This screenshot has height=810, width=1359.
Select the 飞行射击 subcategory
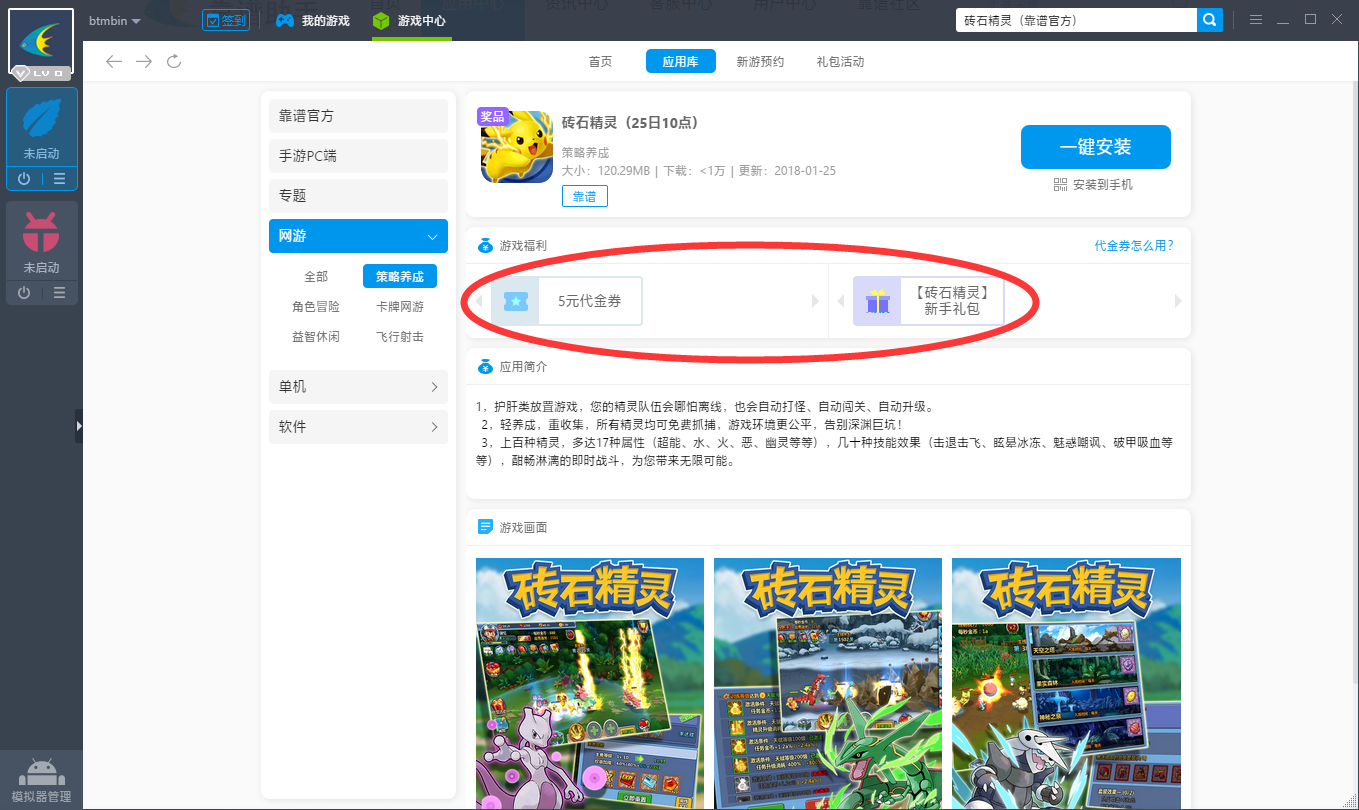400,337
